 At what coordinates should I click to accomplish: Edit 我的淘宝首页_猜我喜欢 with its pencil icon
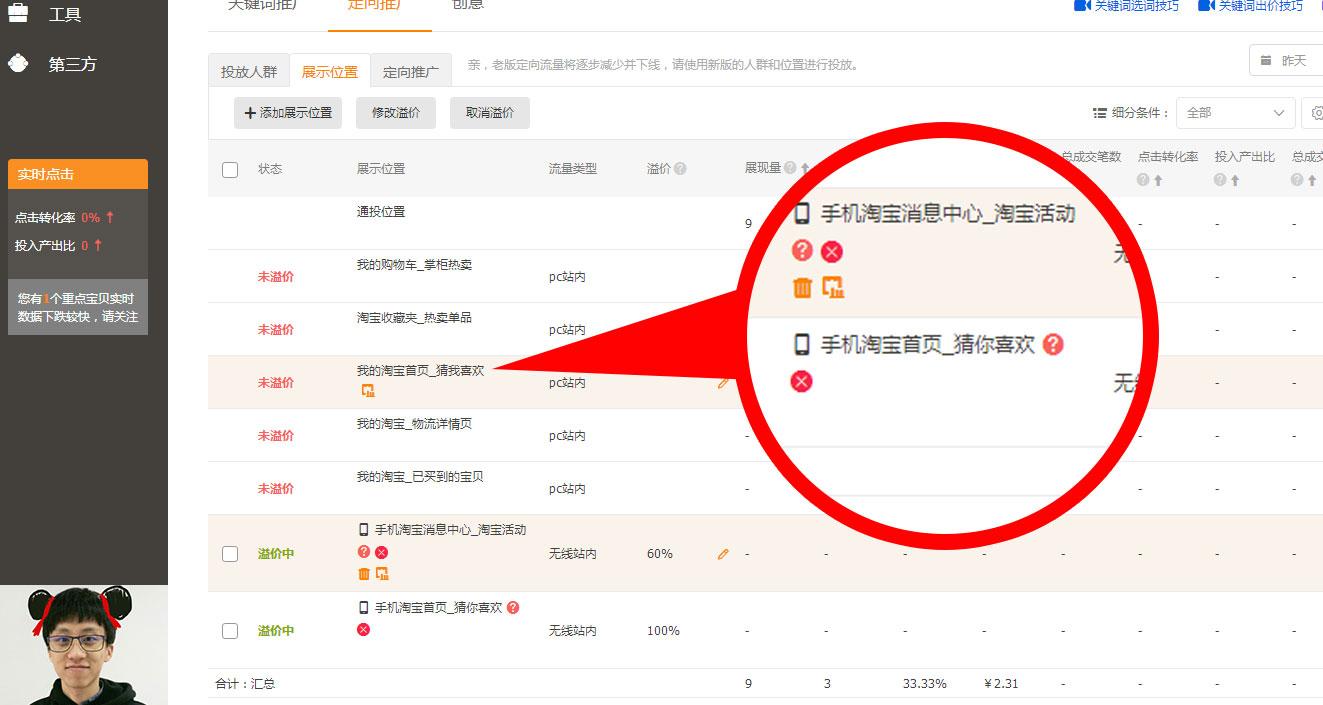pyautogui.click(x=723, y=382)
